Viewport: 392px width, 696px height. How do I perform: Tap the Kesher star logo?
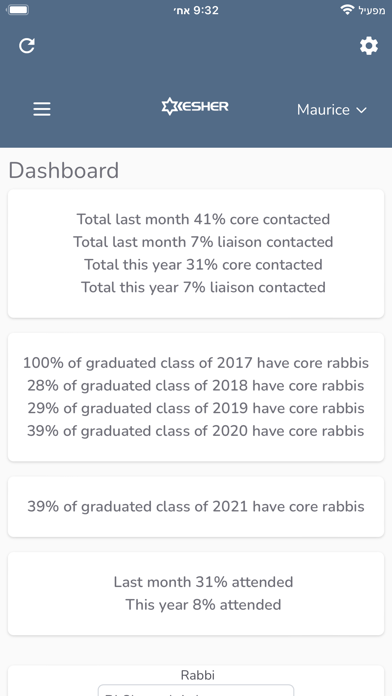point(195,107)
